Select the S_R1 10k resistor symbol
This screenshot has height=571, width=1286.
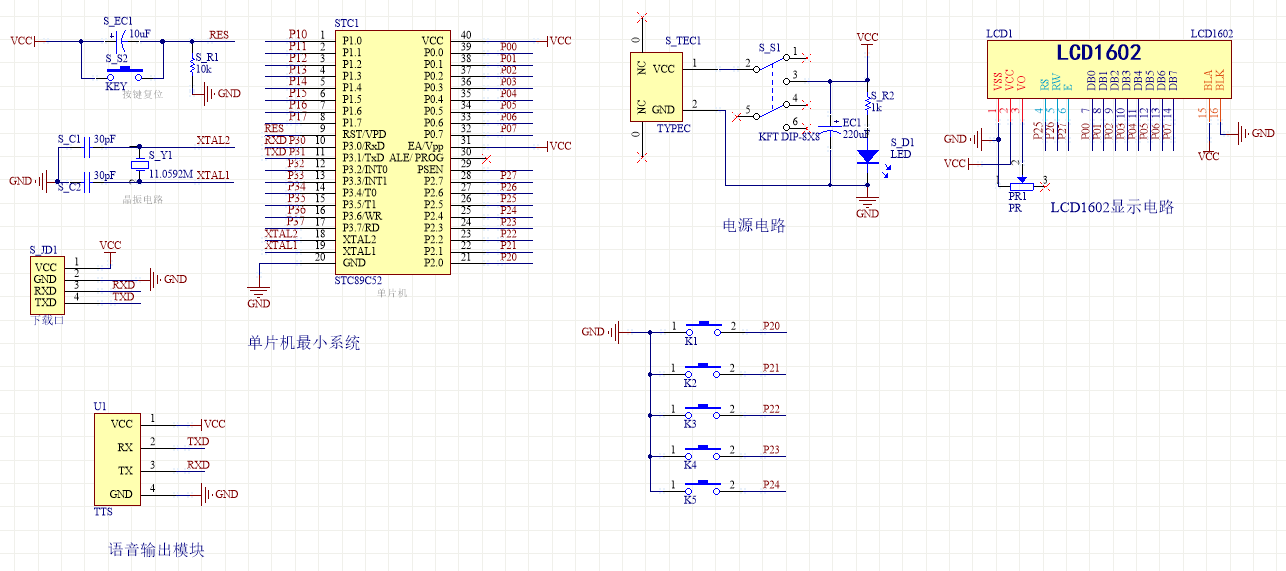[x=192, y=66]
